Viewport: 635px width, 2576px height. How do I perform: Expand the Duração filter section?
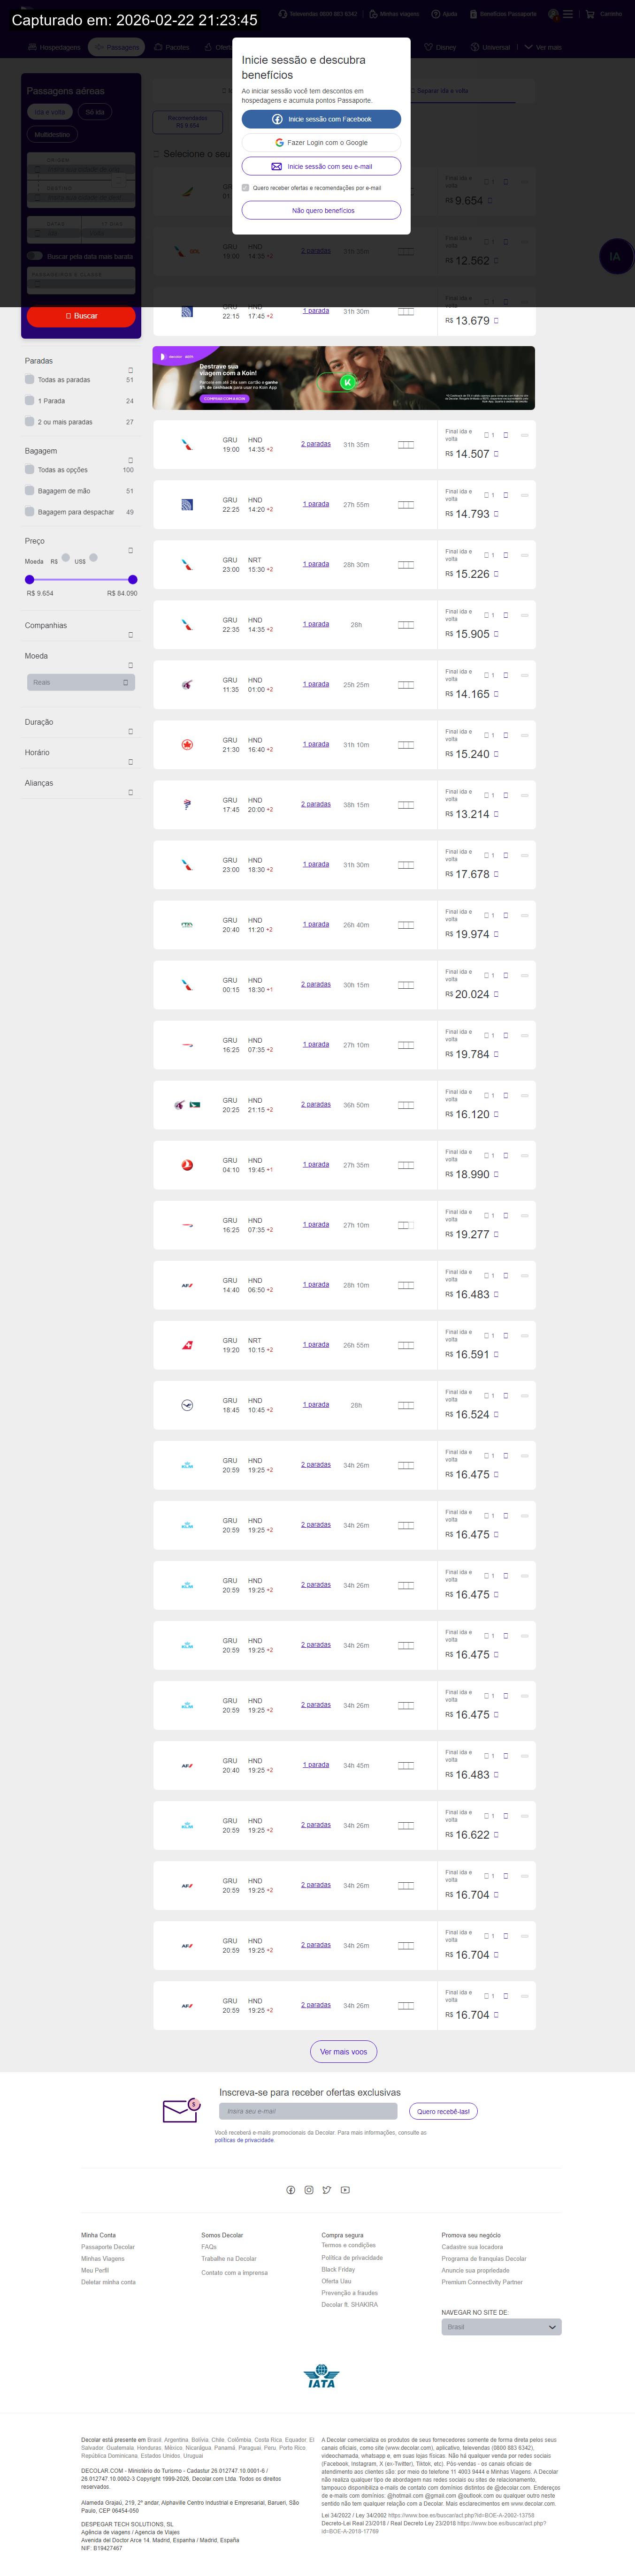click(130, 731)
